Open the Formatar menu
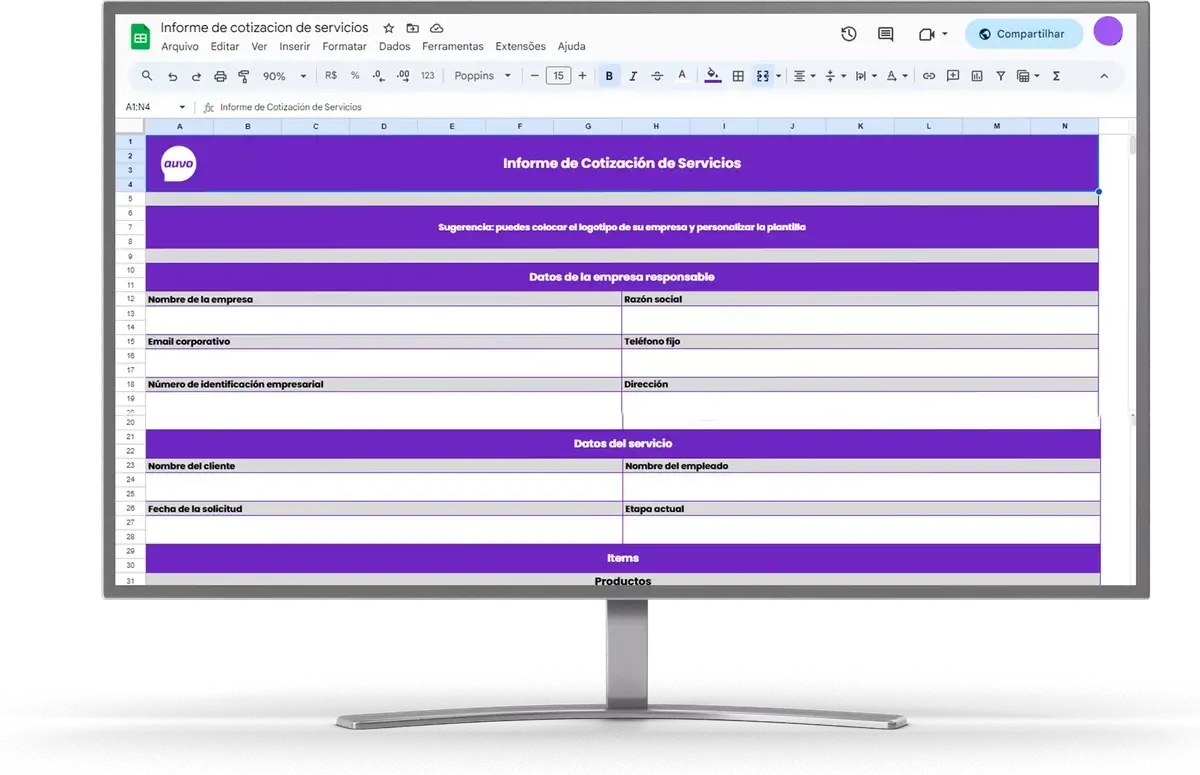The height and width of the screenshot is (775, 1200). 345,46
